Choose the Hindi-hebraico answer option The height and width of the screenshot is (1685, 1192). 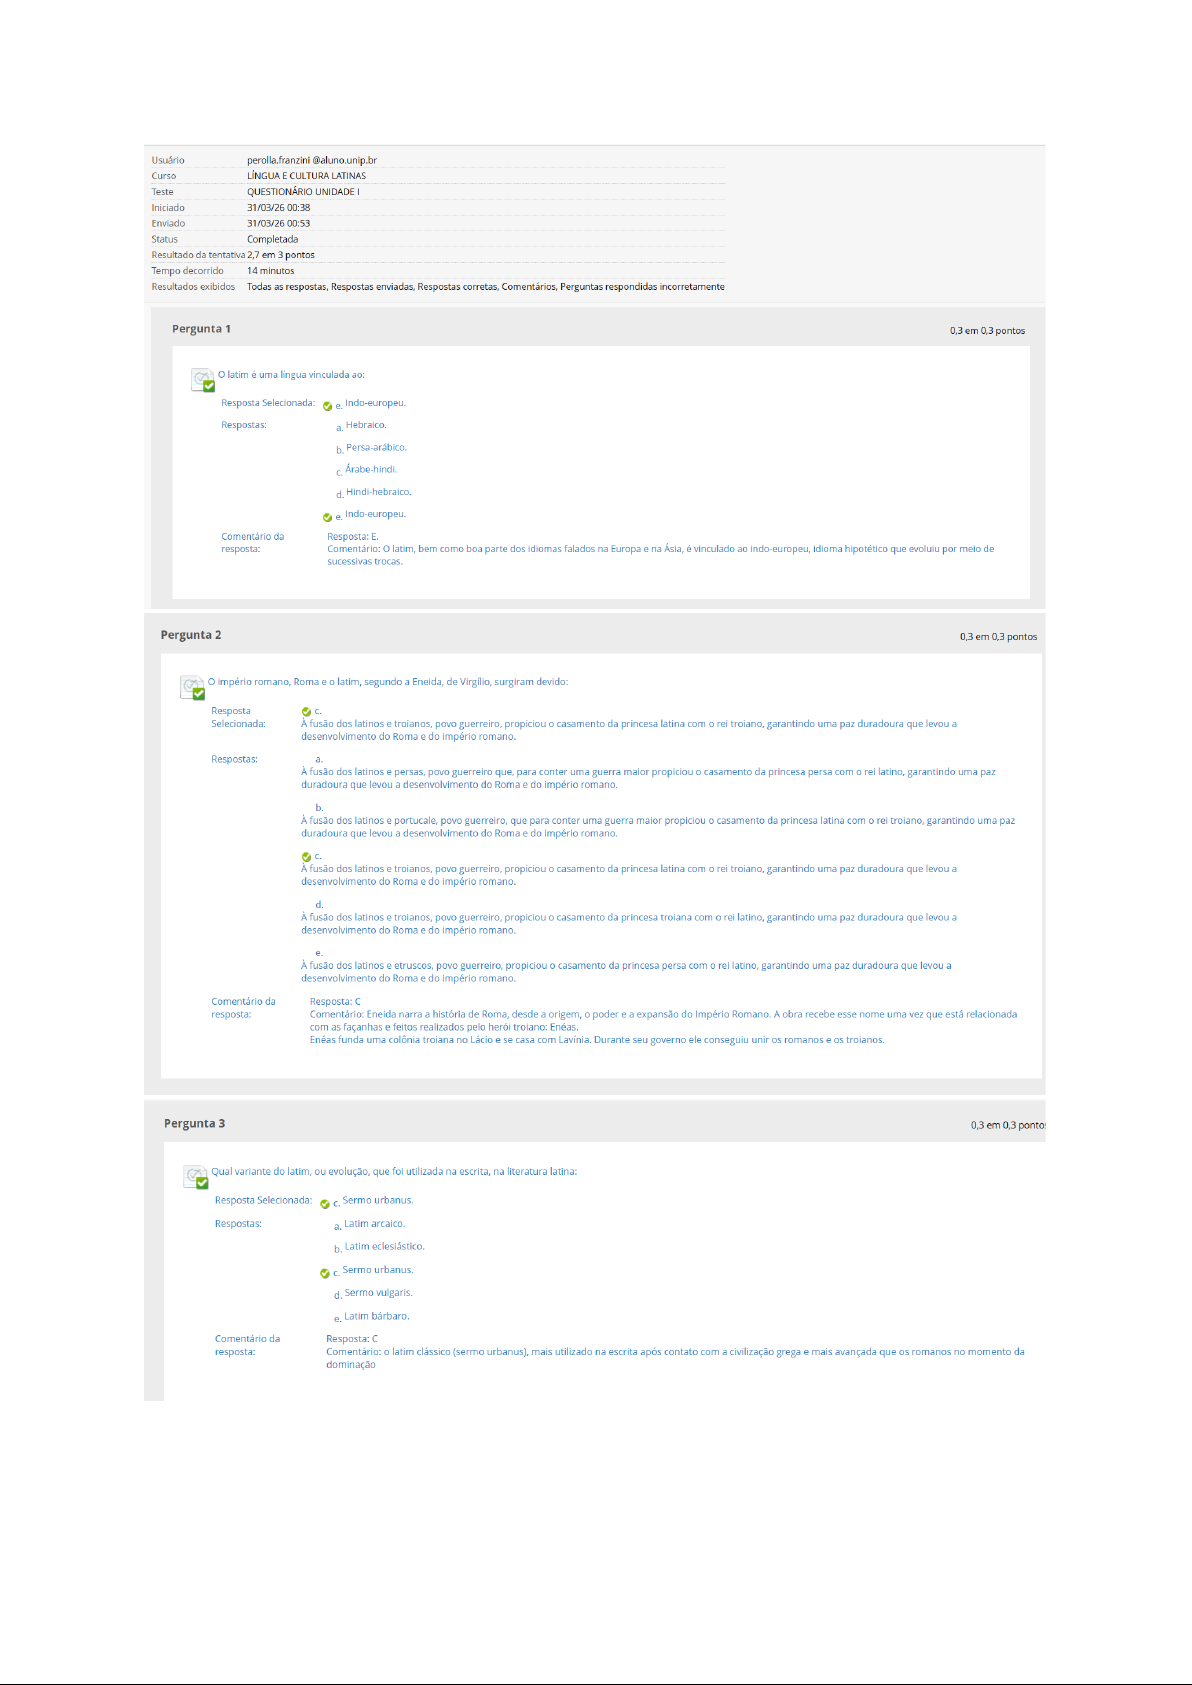pos(378,492)
